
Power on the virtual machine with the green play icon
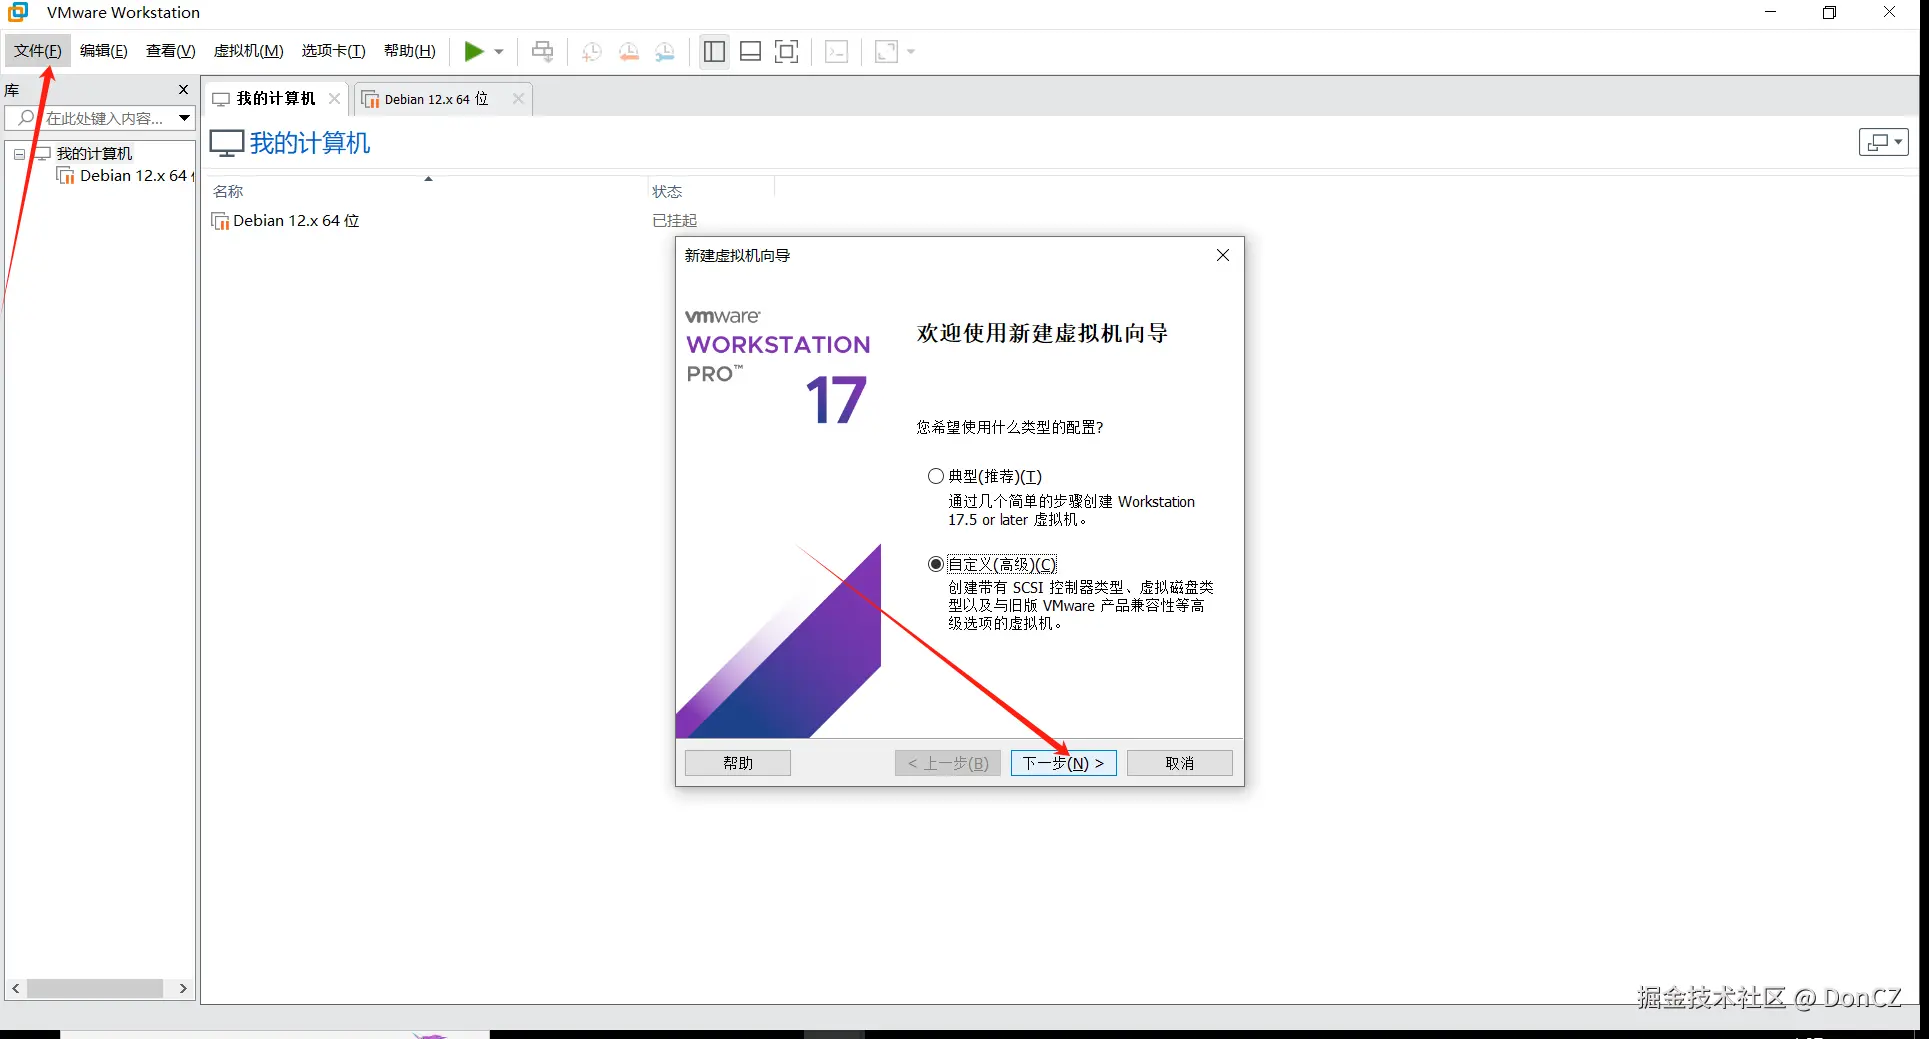[474, 51]
